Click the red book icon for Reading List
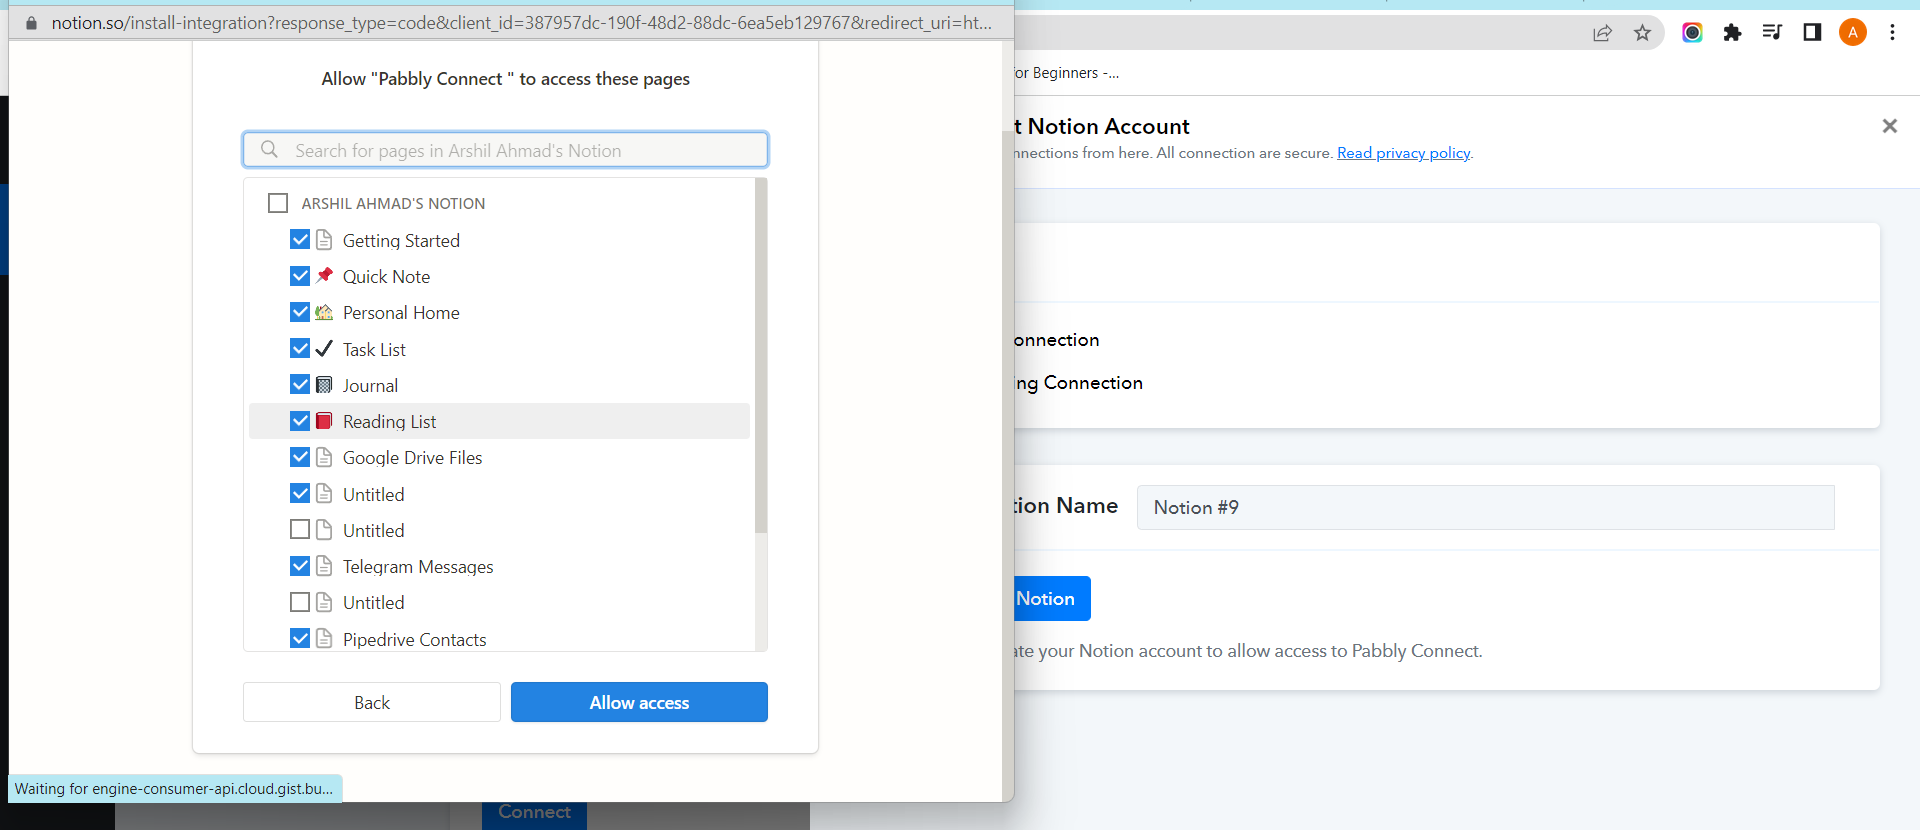Image resolution: width=1920 pixels, height=830 pixels. click(x=324, y=421)
